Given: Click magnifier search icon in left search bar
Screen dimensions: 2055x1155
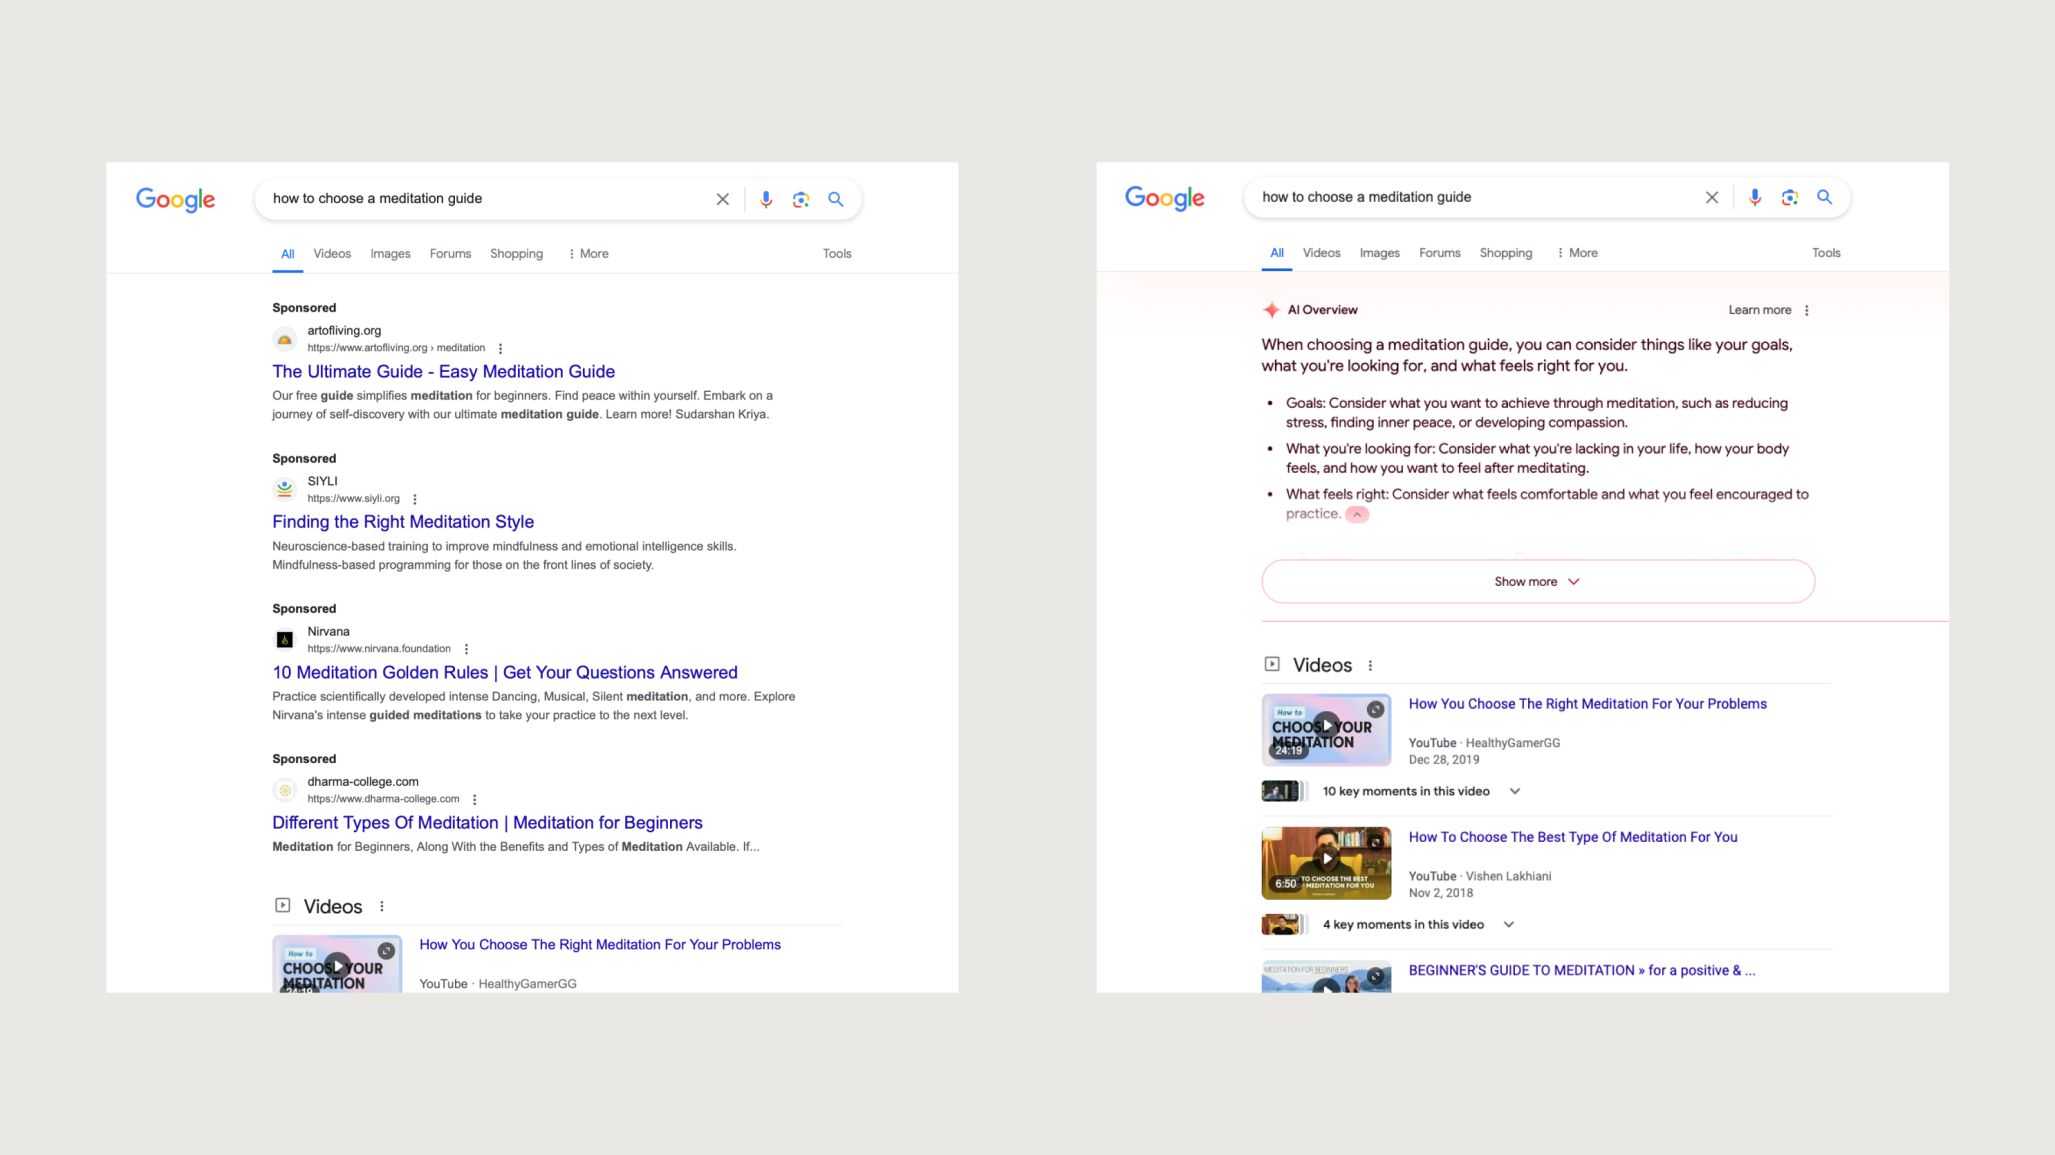Looking at the screenshot, I should [x=836, y=199].
